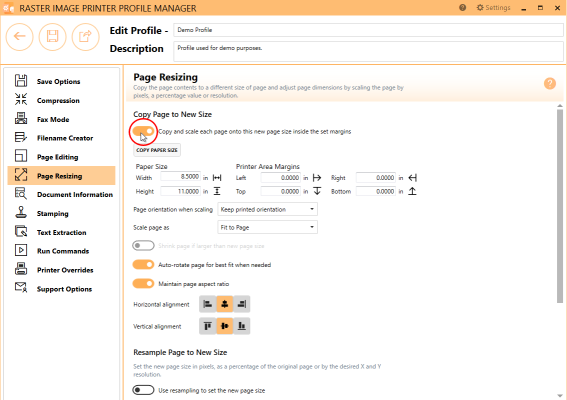The width and height of the screenshot is (567, 400).
Task: Click the back arrow button
Action: [20, 36]
